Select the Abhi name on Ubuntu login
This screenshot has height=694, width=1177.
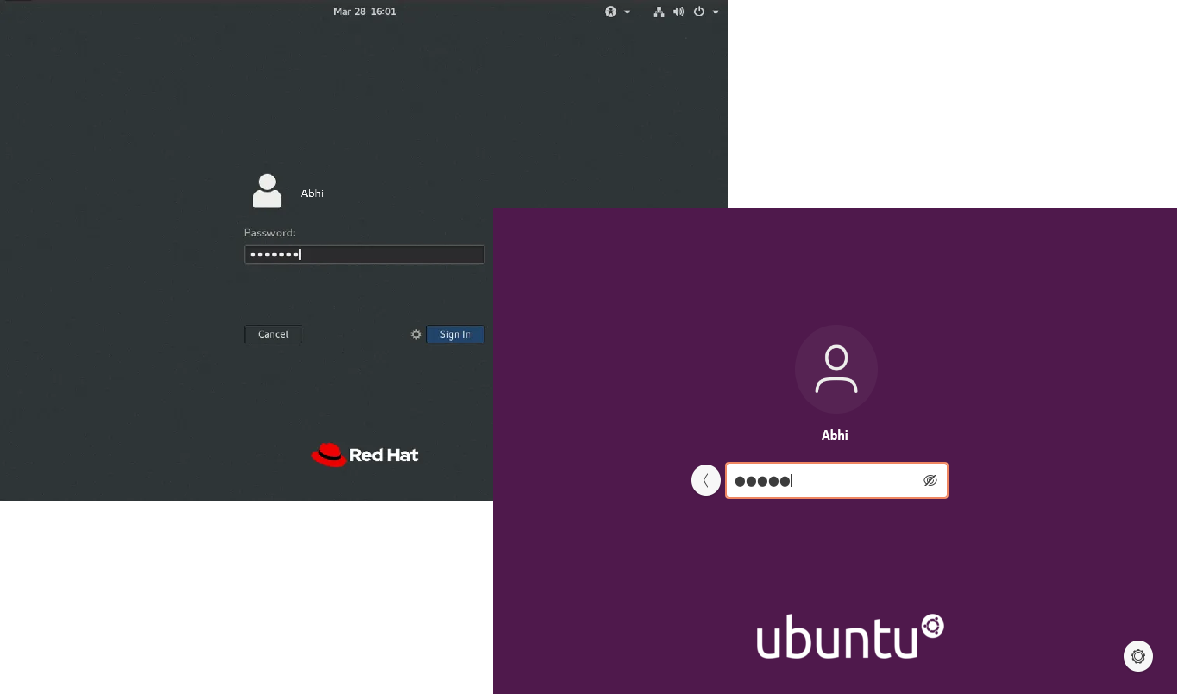pos(836,435)
